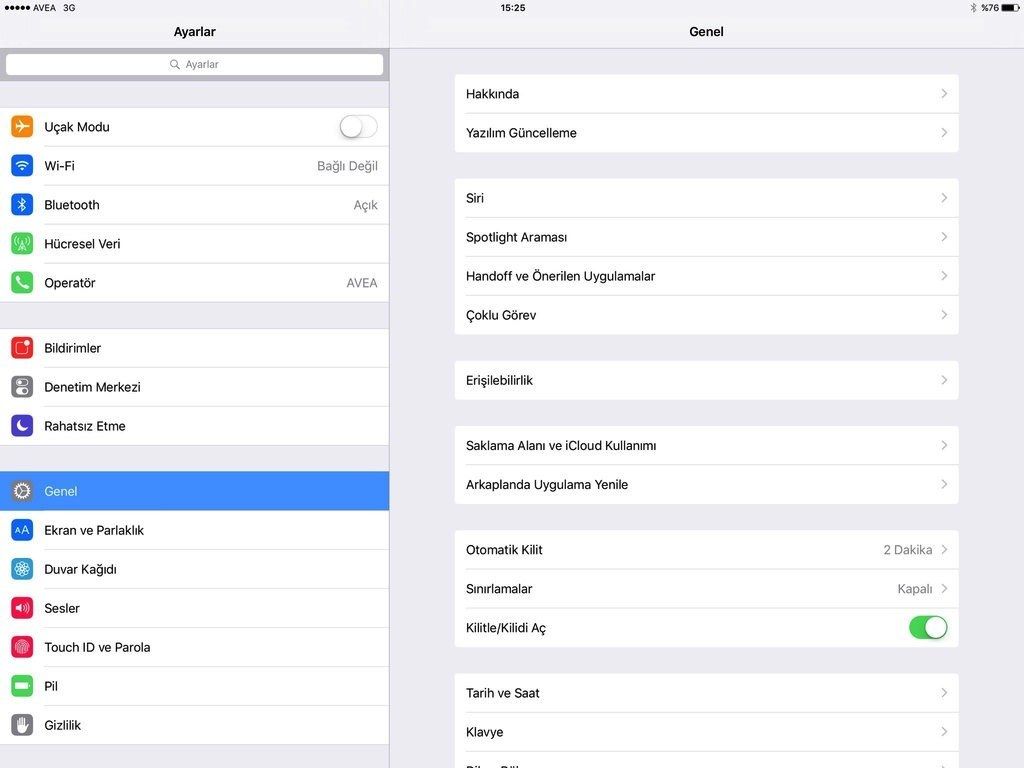This screenshot has width=1024, height=768.
Task: Tap the Bluetooth icon in sidebar
Action: click(22, 205)
